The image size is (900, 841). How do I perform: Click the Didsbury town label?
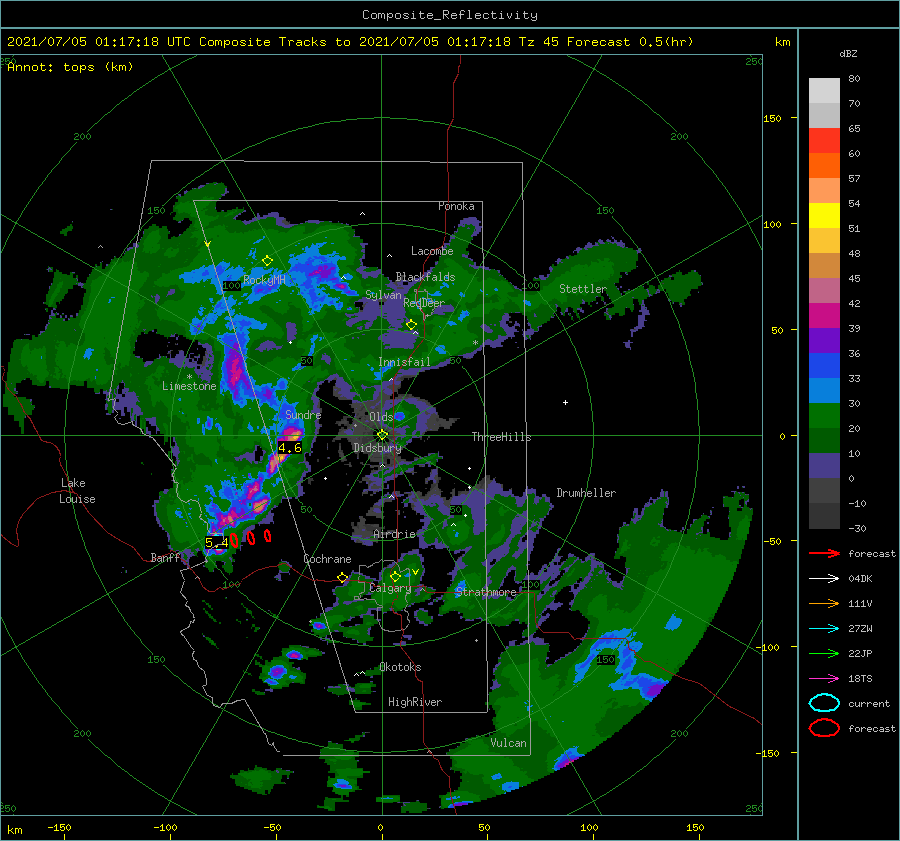[x=377, y=448]
